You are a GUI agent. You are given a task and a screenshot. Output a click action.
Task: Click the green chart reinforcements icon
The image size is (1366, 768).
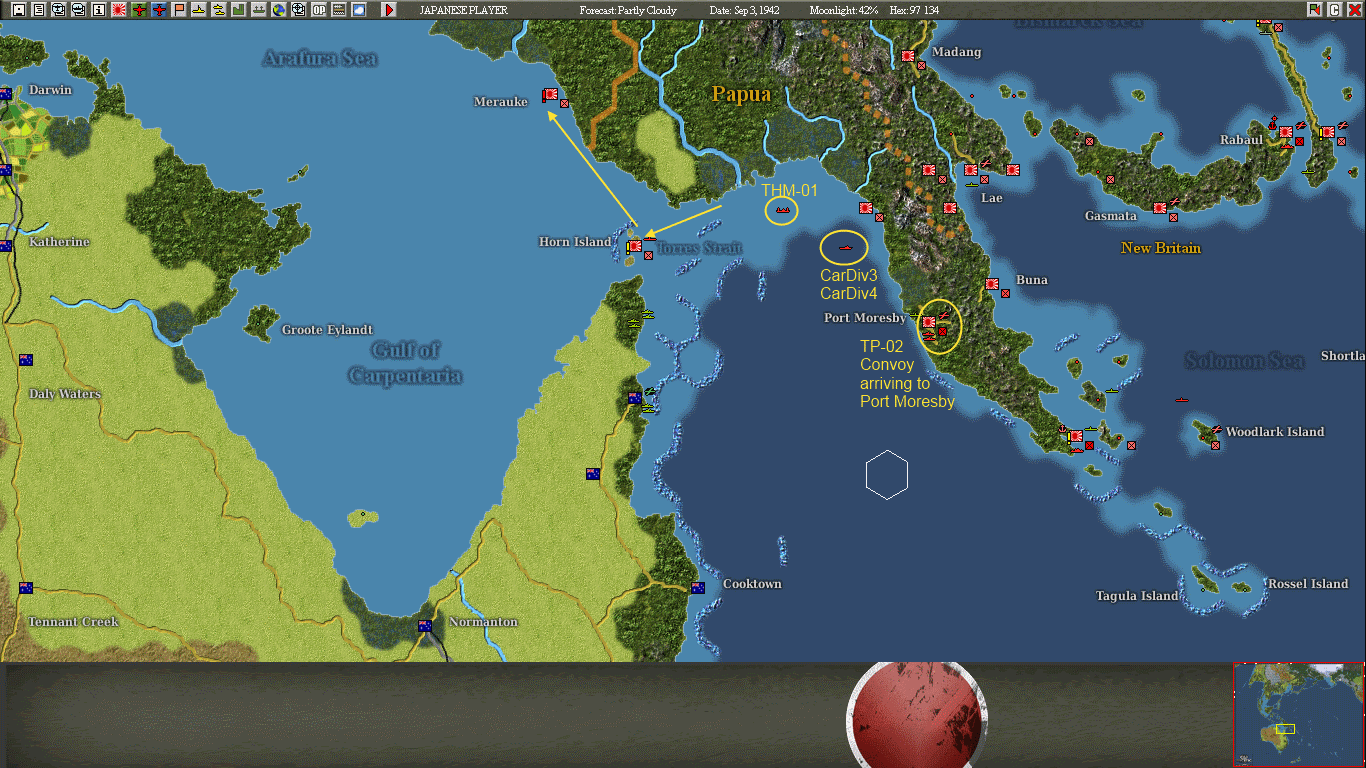pos(238,9)
